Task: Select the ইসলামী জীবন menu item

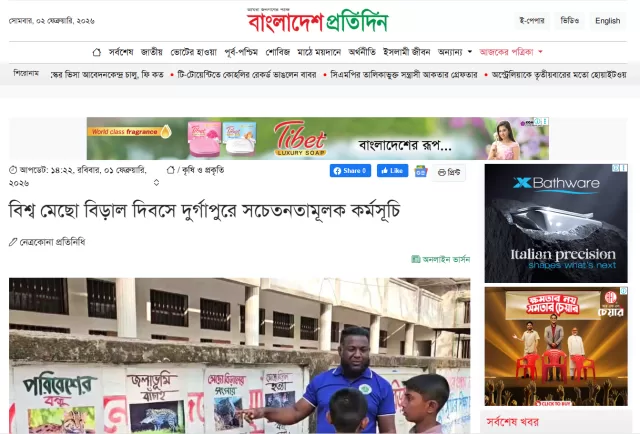Action: click(x=407, y=52)
